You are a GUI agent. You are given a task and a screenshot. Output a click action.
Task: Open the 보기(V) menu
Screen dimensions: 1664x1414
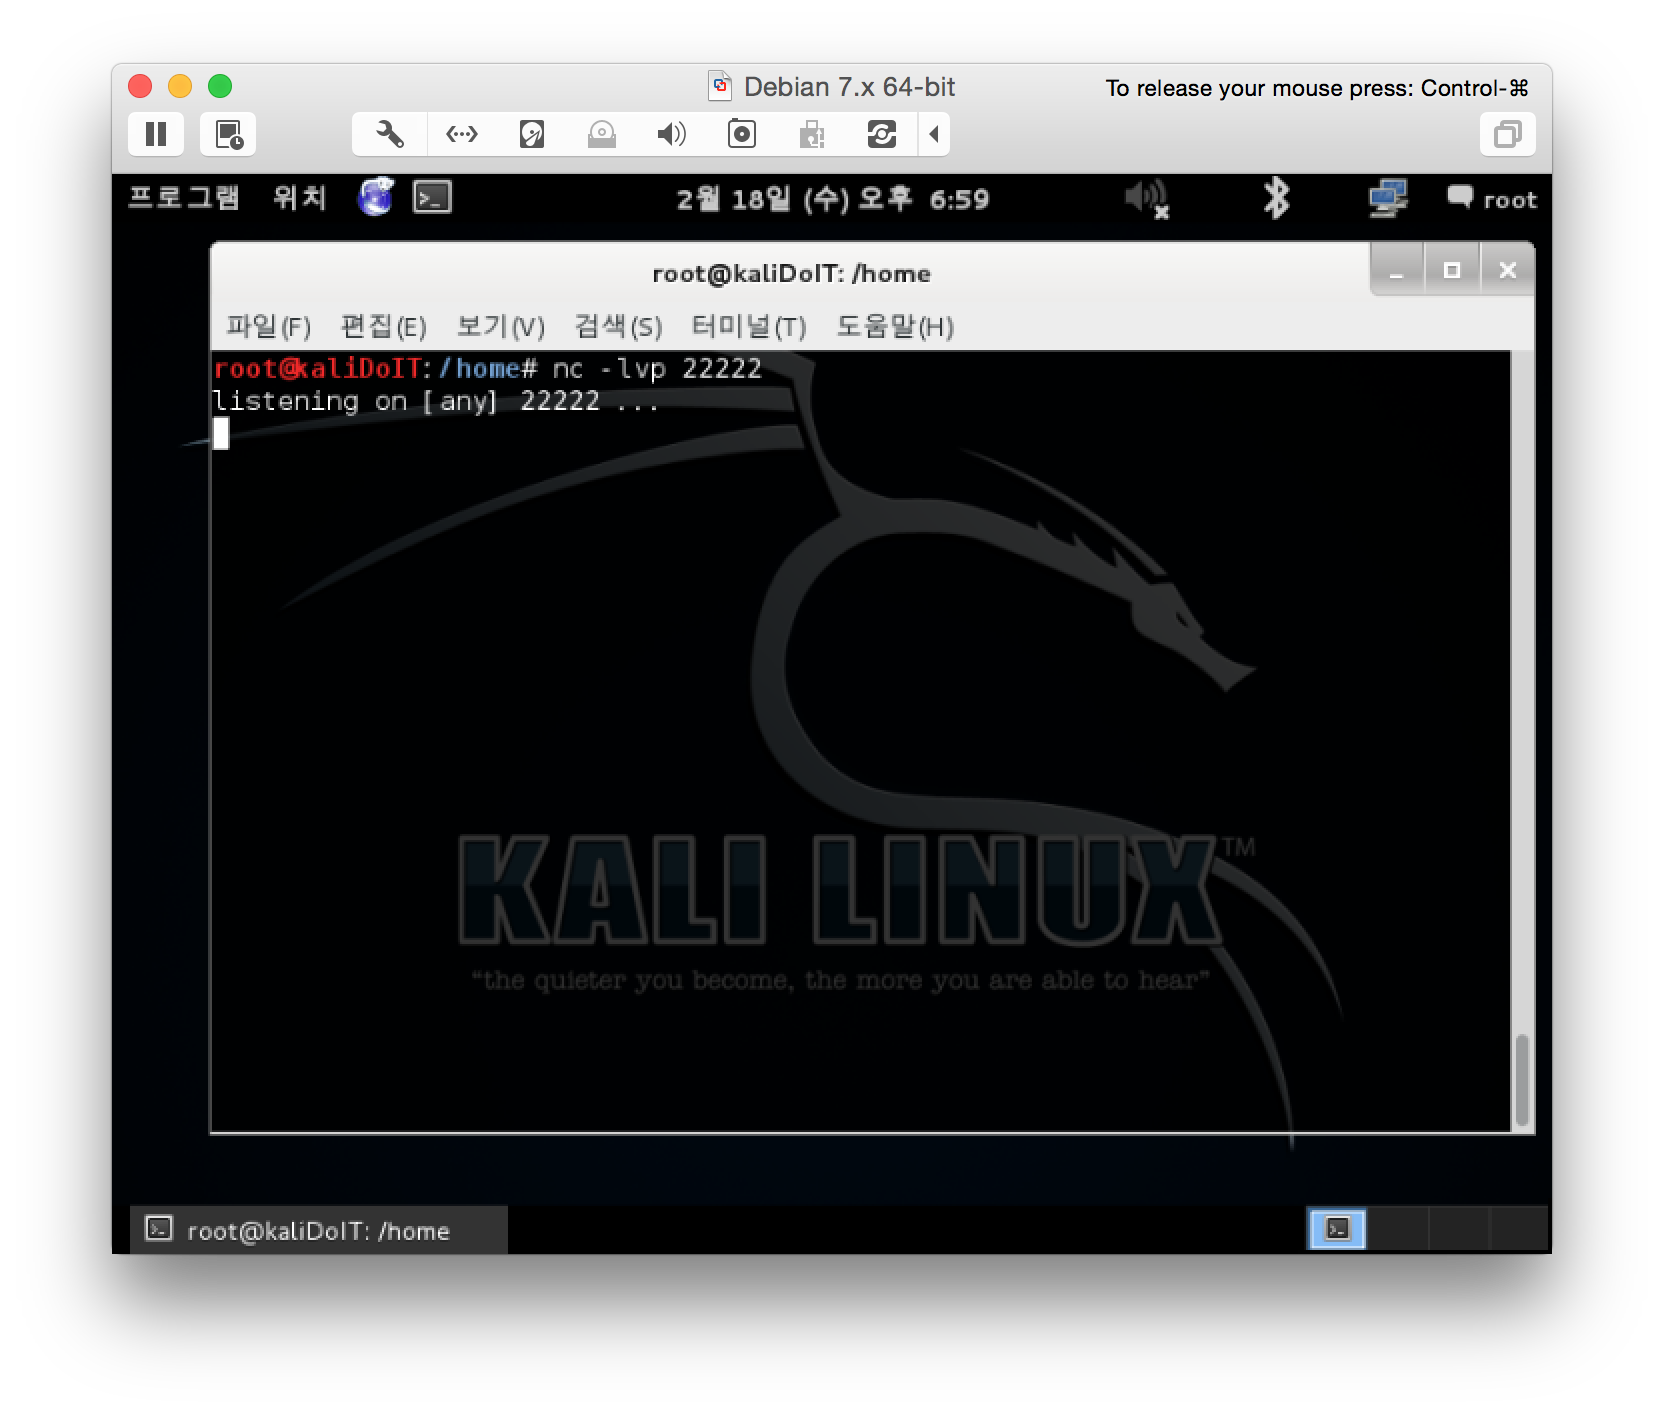click(501, 326)
